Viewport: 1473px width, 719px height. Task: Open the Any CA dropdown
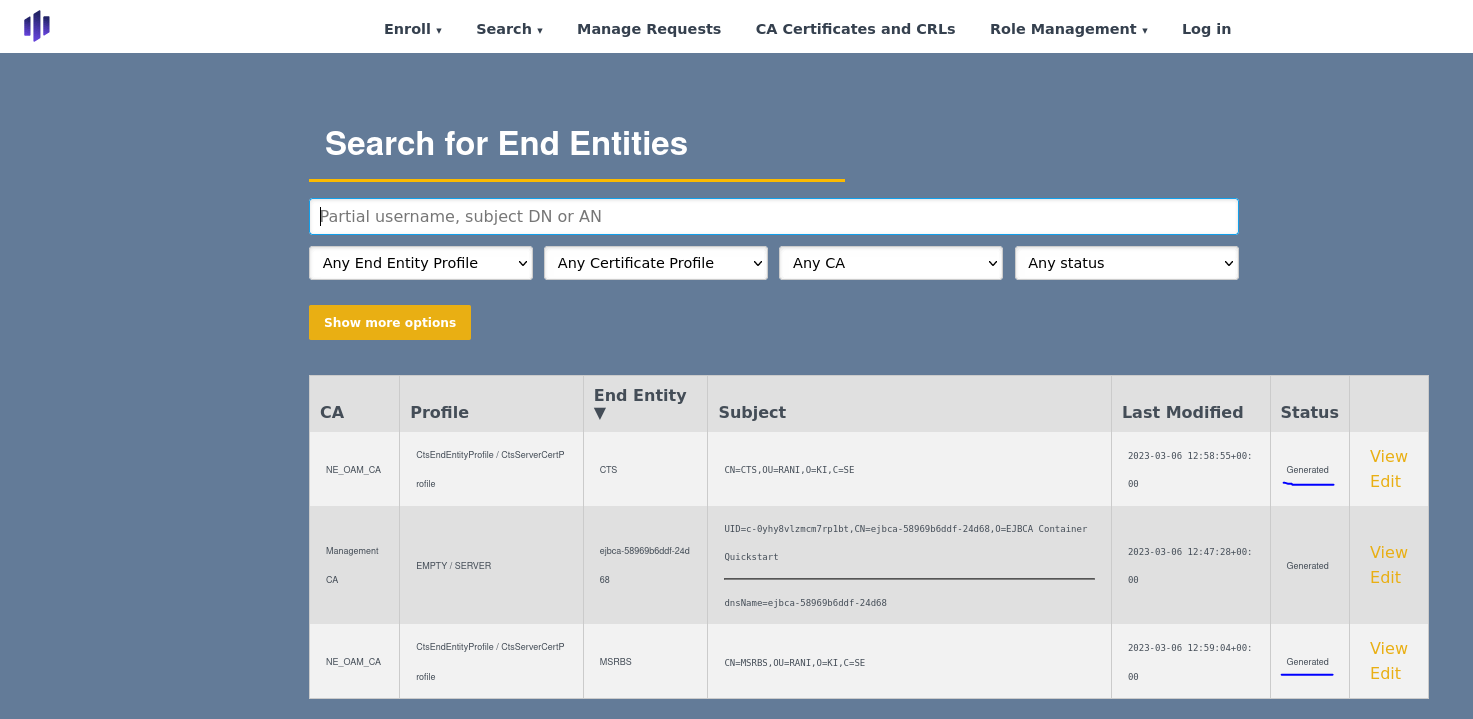click(891, 263)
